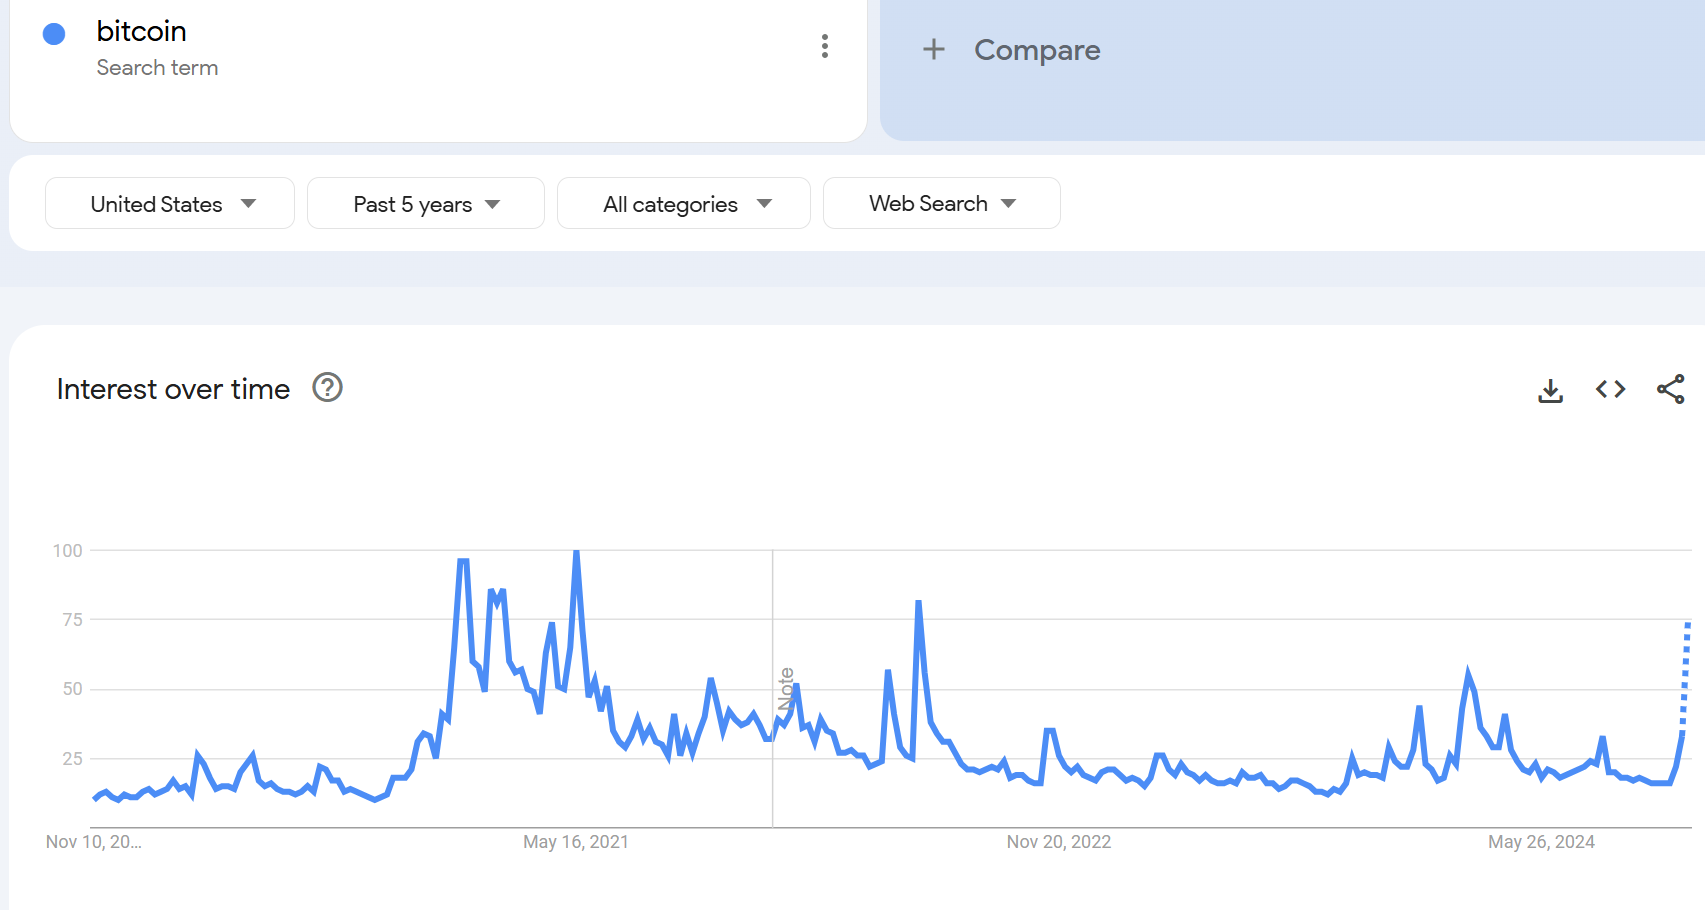Click the embed code icon
The height and width of the screenshot is (910, 1705).
1610,389
